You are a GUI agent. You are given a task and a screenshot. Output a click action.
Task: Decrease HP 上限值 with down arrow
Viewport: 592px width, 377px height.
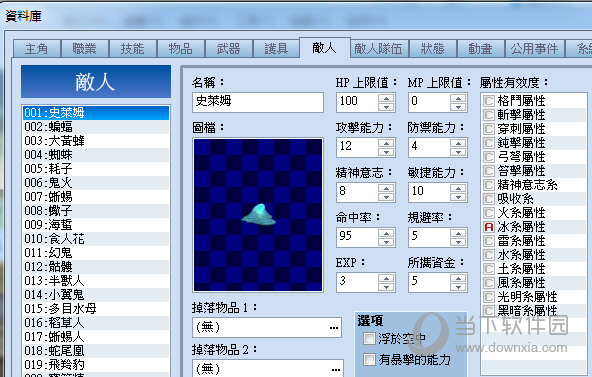(x=386, y=107)
